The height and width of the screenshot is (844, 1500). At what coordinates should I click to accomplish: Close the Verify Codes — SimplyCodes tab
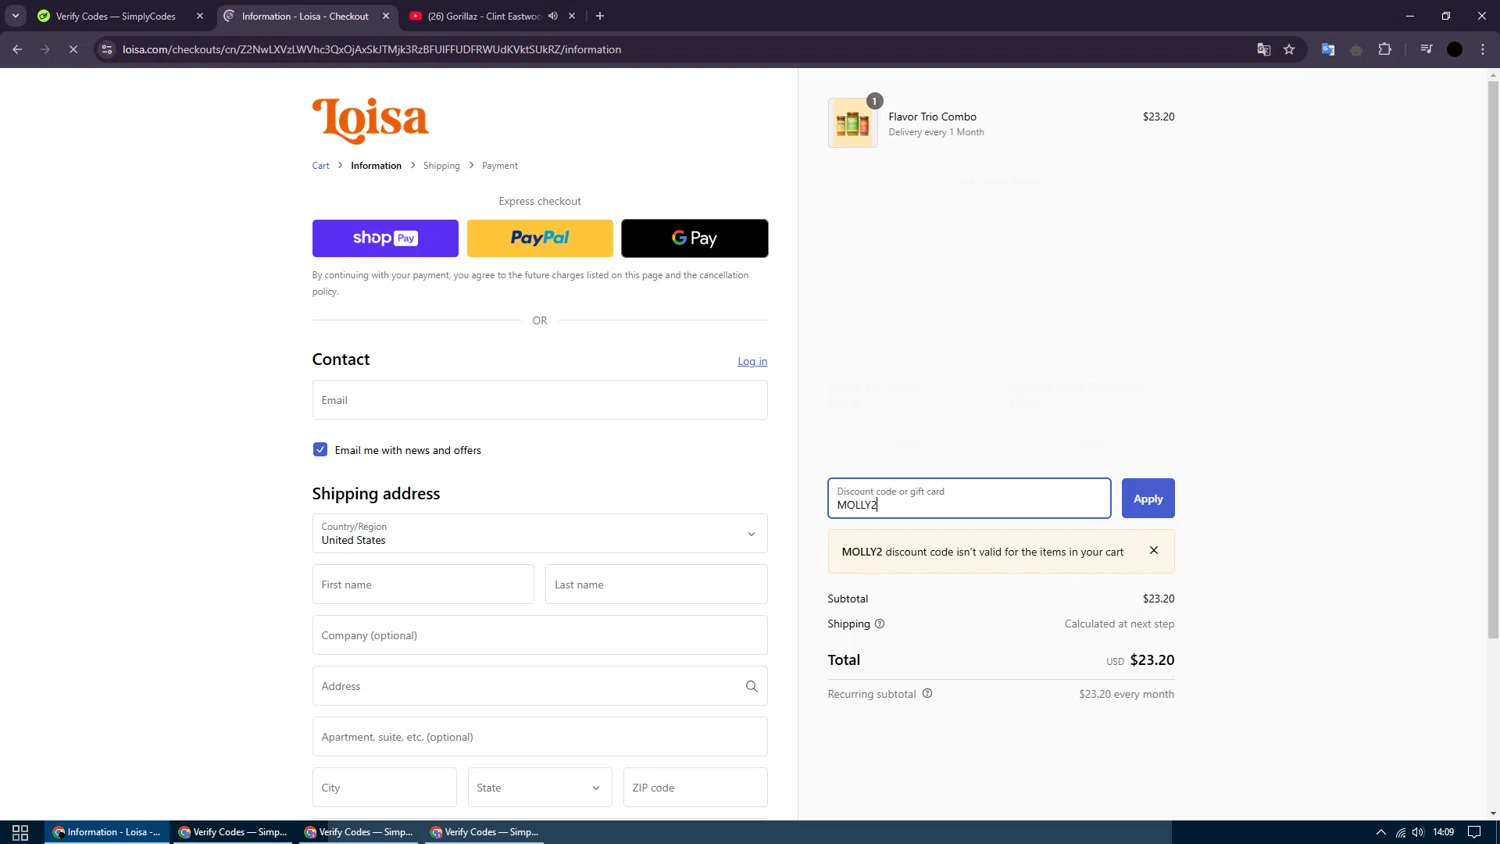point(200,16)
